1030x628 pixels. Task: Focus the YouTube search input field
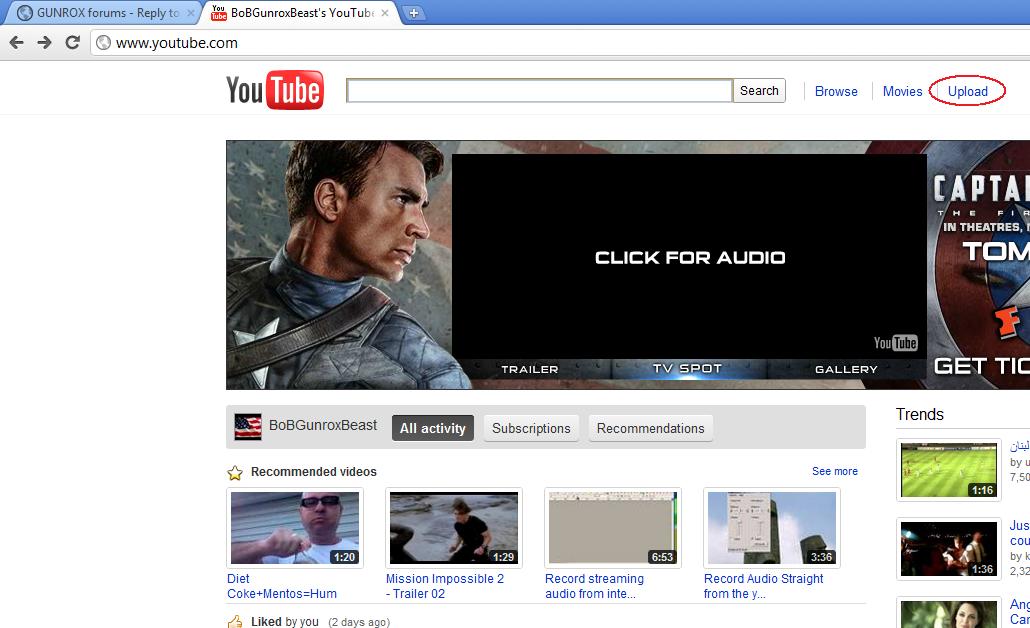(x=539, y=91)
